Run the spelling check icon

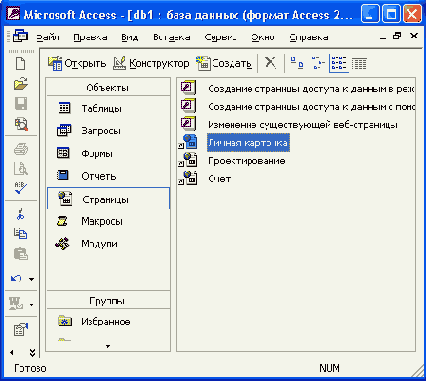click(21, 188)
